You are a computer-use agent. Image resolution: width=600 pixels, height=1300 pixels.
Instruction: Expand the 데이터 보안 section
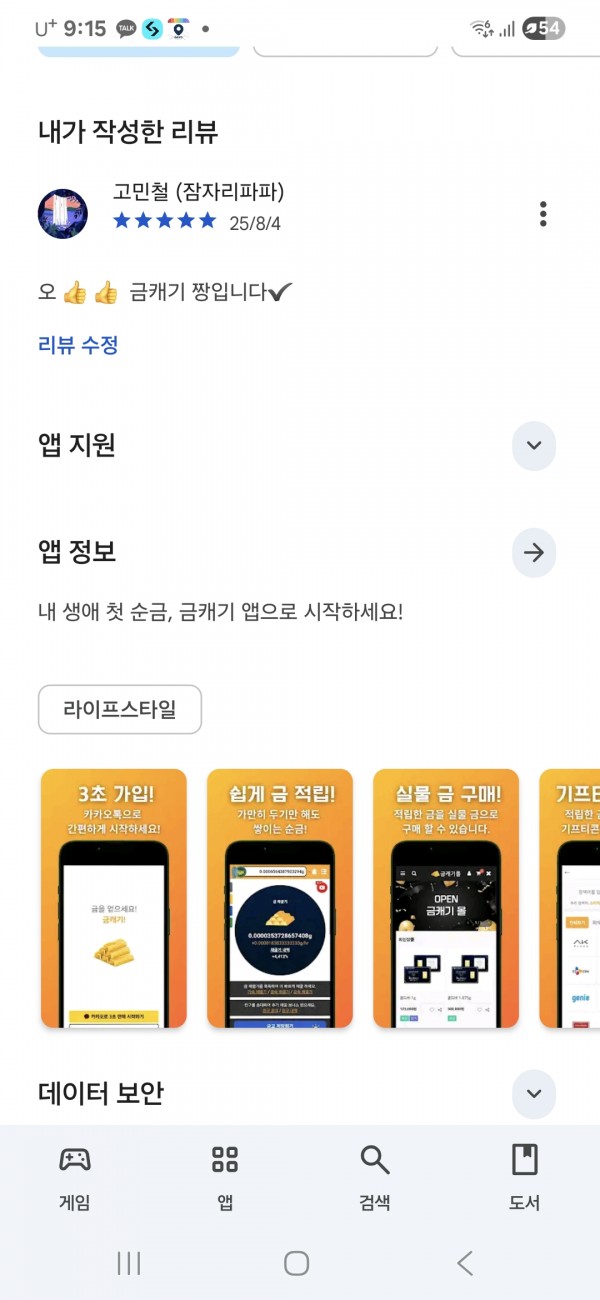click(x=534, y=1093)
